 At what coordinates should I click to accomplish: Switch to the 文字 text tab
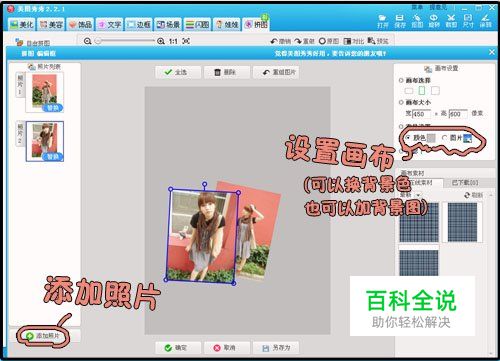(x=110, y=25)
